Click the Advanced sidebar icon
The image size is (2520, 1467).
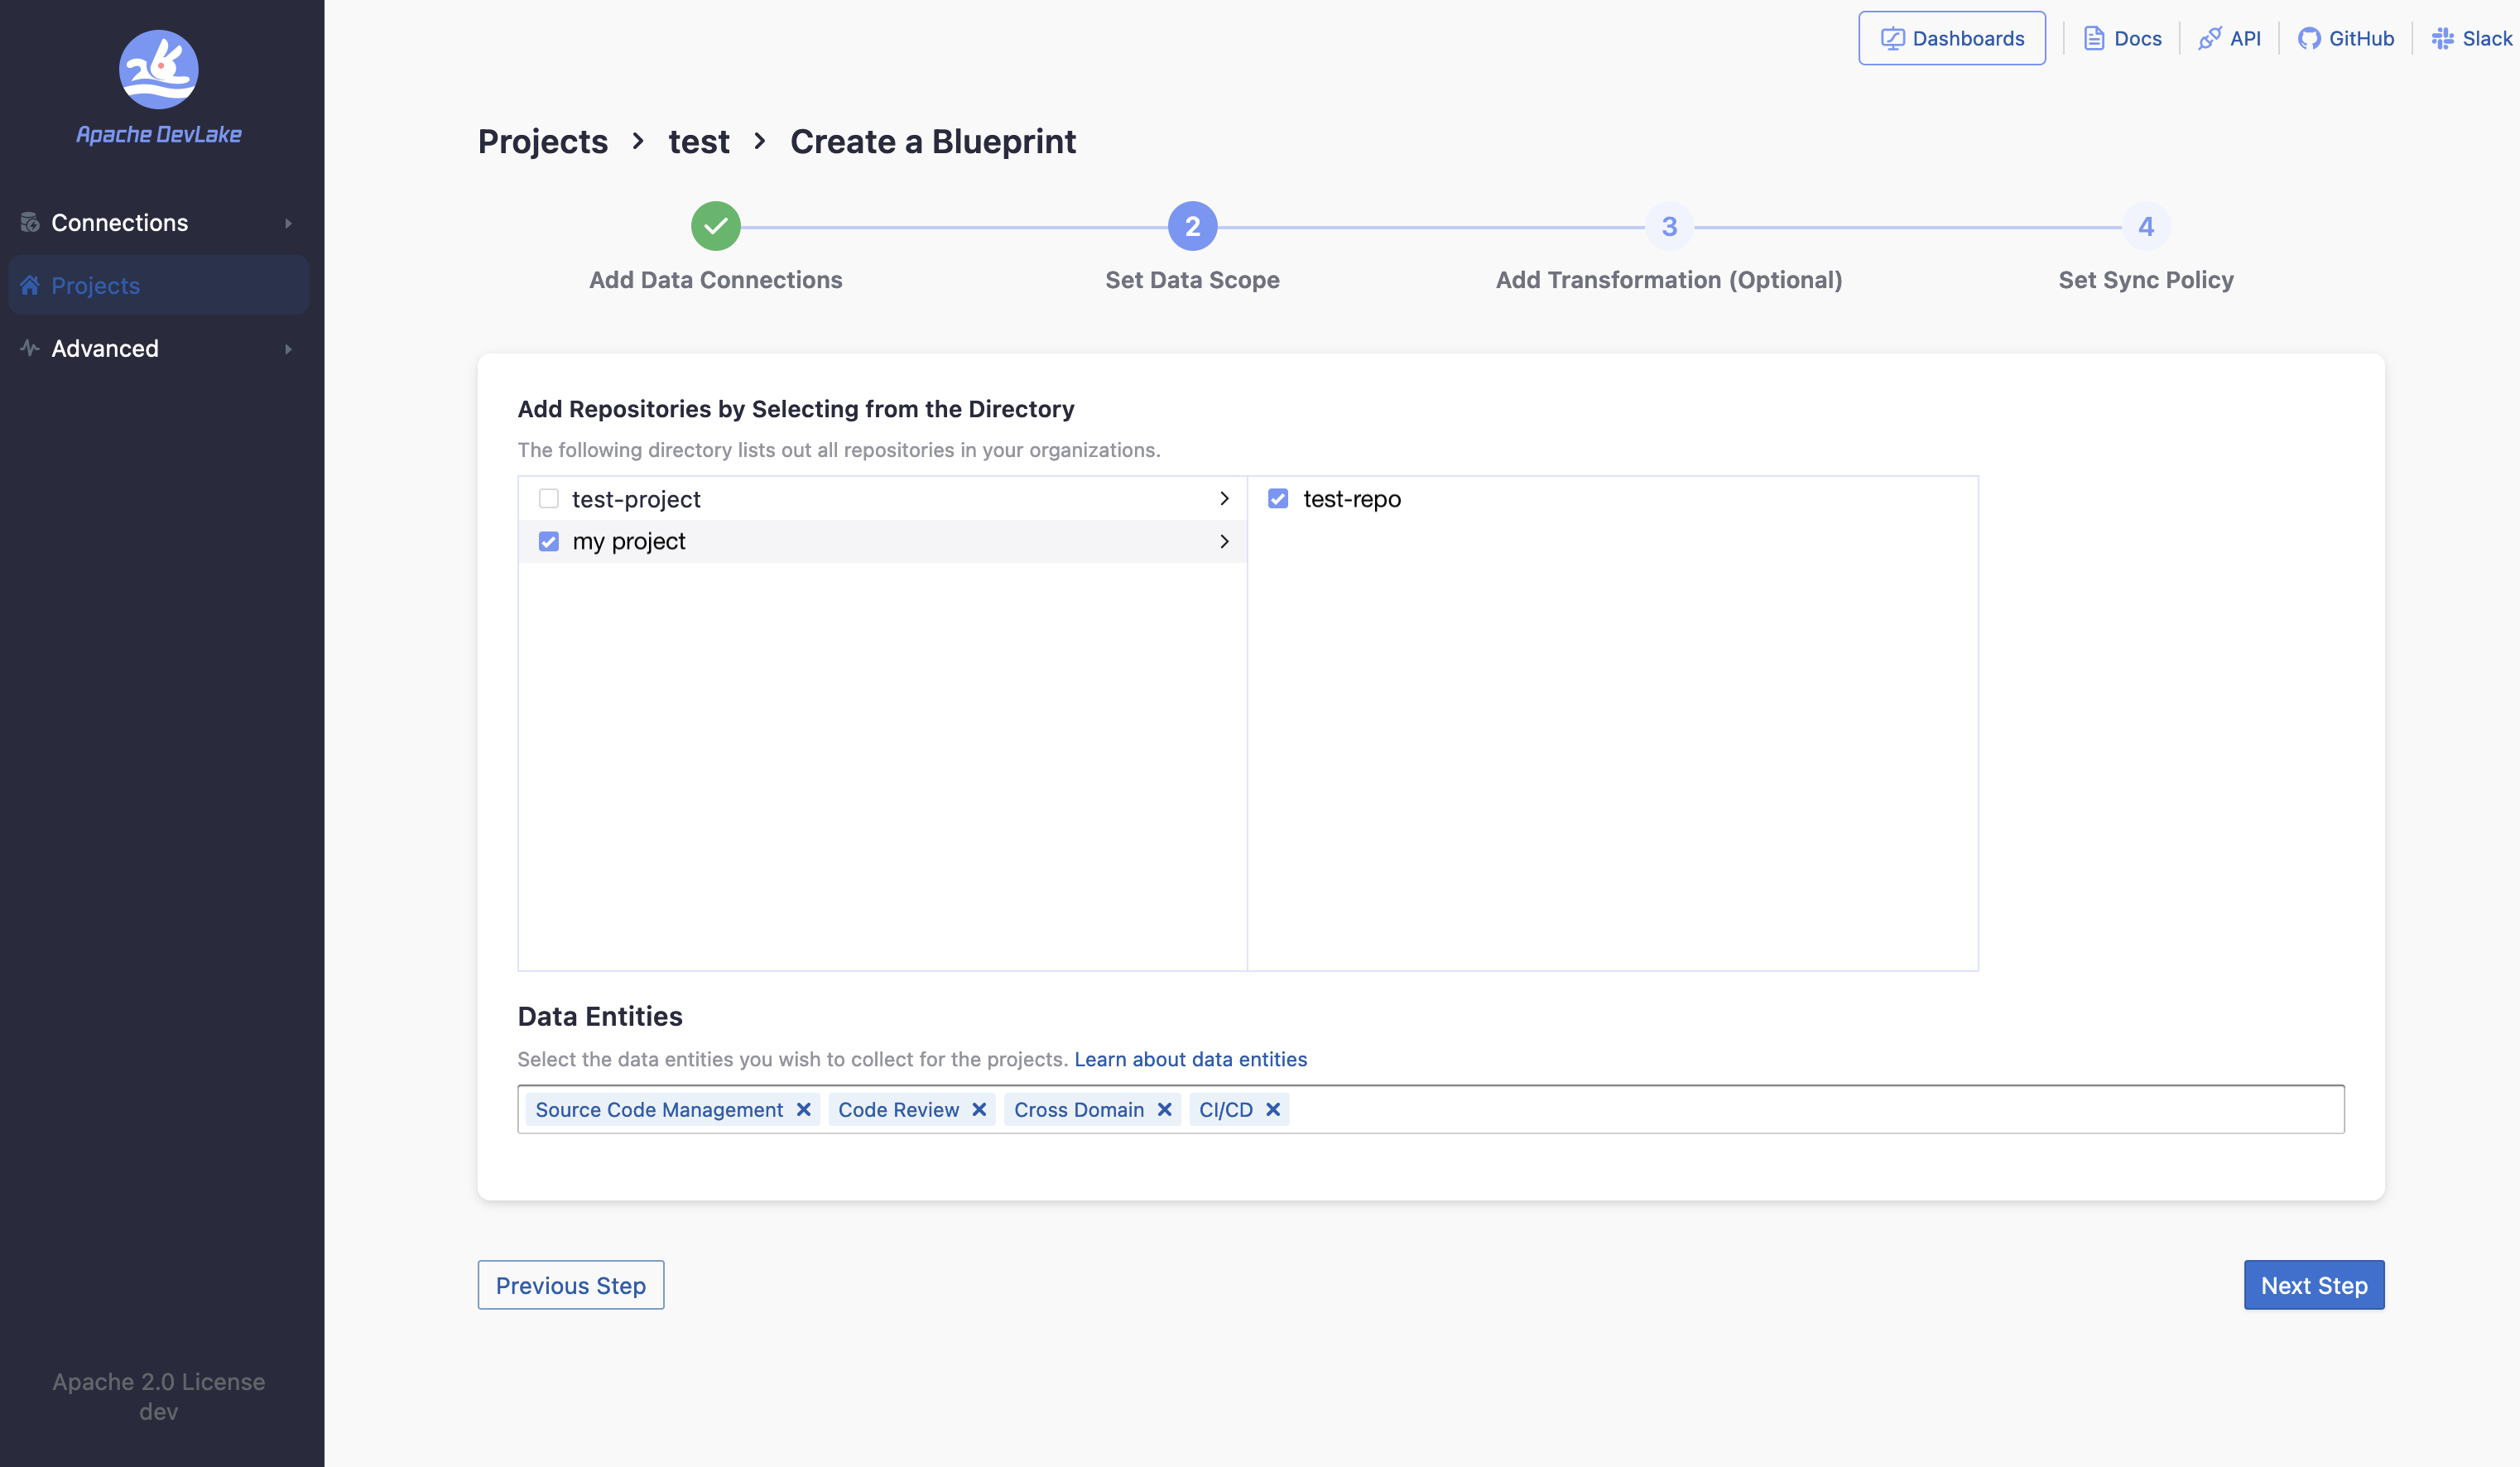[x=30, y=346]
